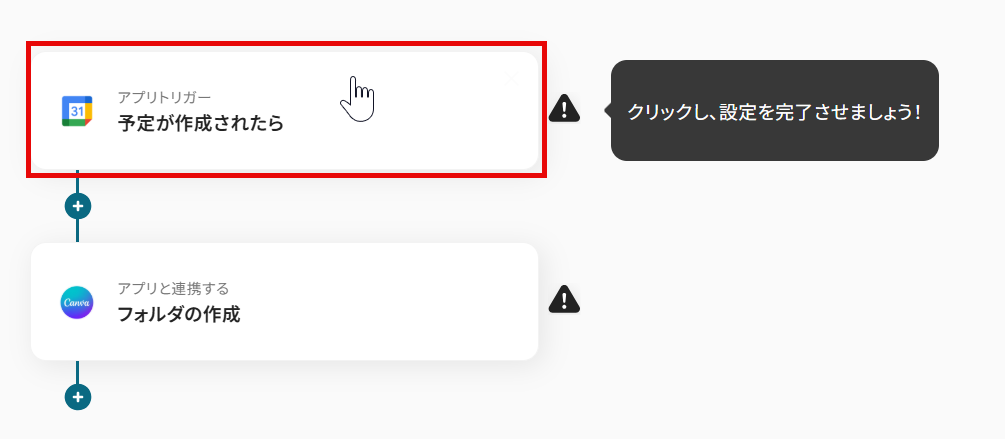Click the クリックし、設定を完了させましょう! tooltip
The image size is (1005, 439).
point(774,110)
